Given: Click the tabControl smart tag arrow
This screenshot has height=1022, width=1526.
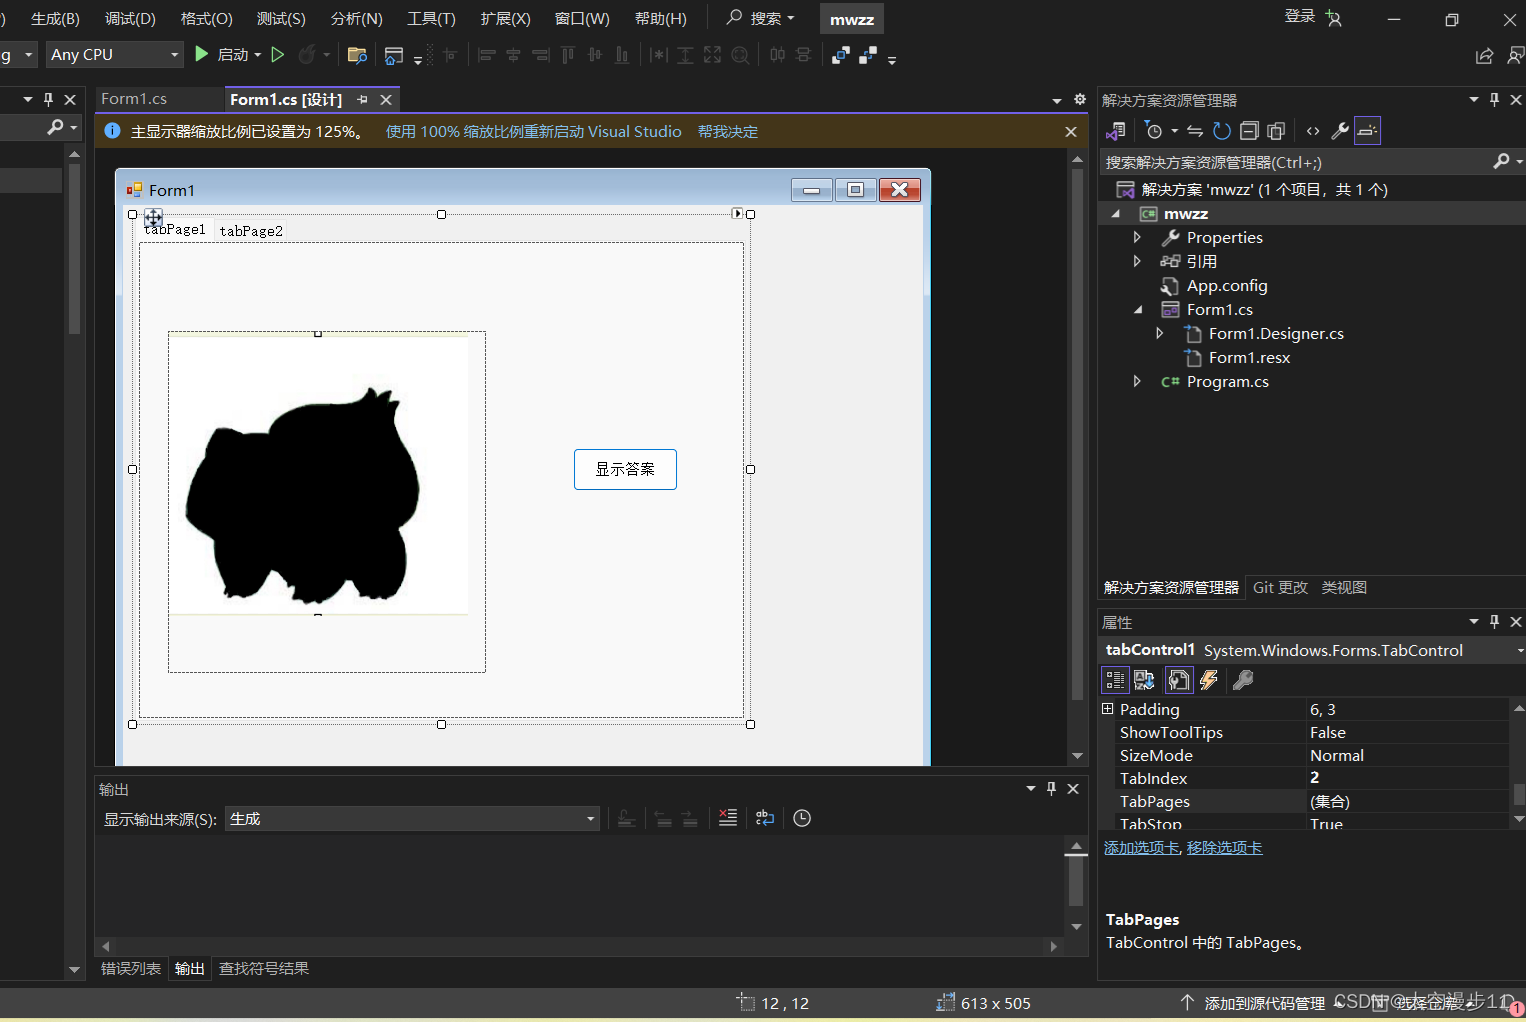Looking at the screenshot, I should (737, 213).
